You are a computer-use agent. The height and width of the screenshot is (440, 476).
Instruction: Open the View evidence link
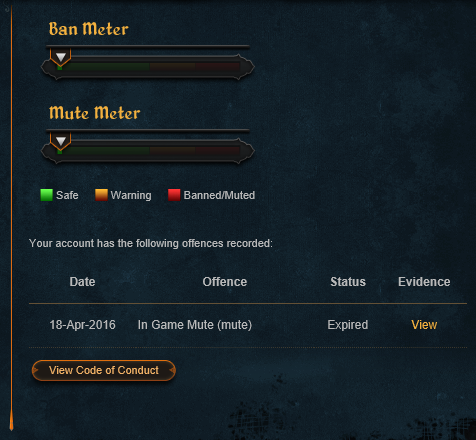click(x=424, y=325)
